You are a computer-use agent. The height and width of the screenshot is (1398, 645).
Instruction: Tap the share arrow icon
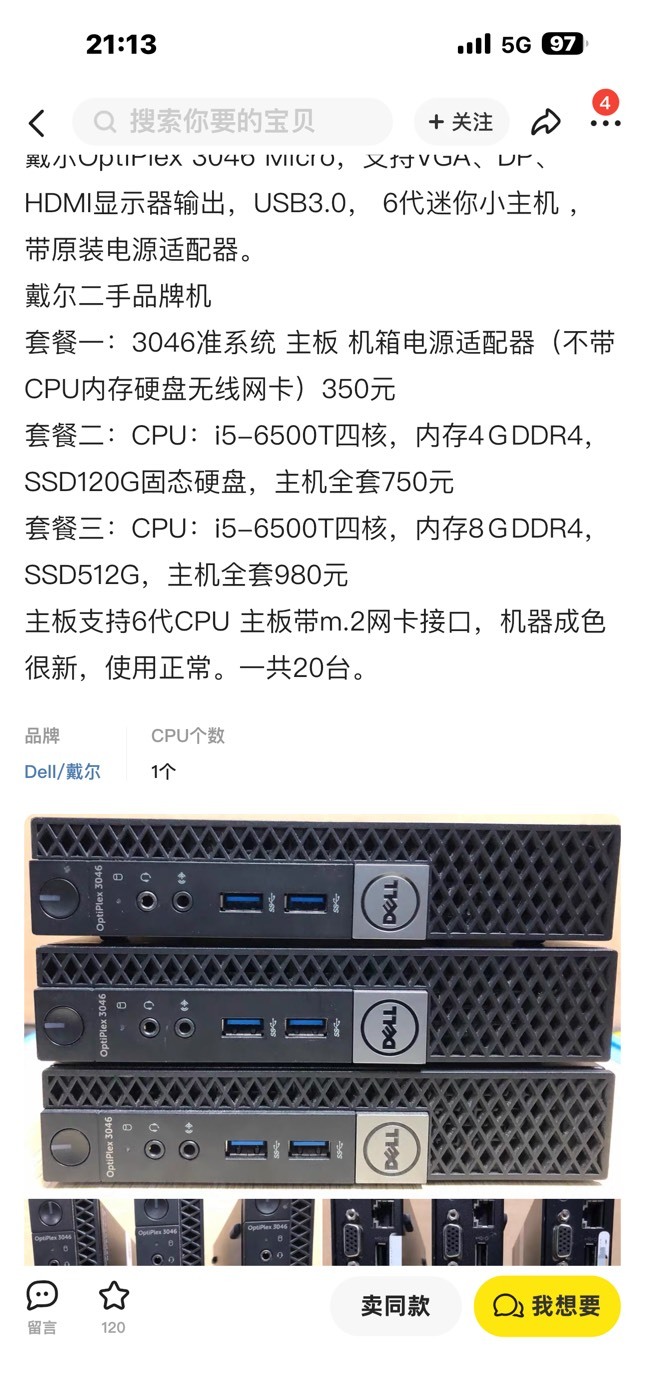pos(545,122)
